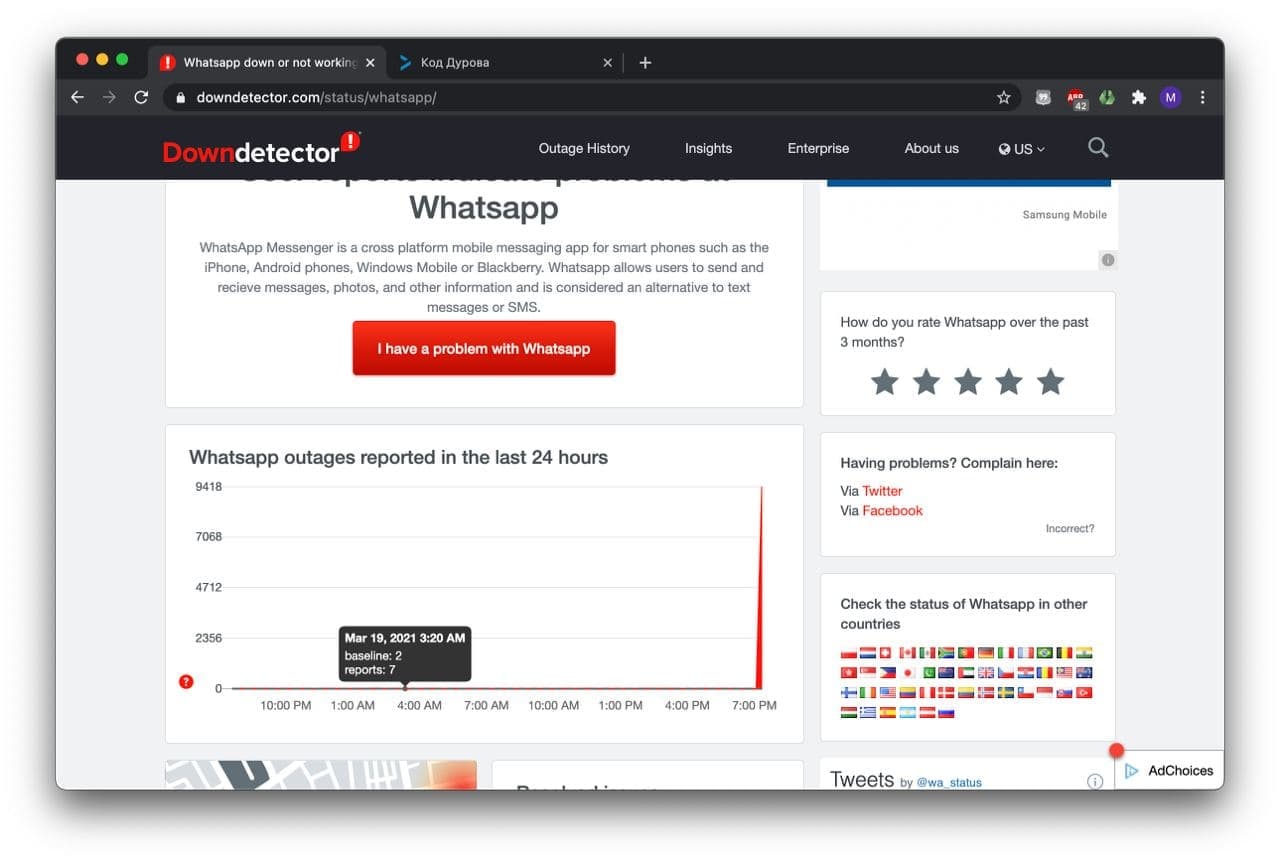Bookmark this page with the star icon
The height and width of the screenshot is (863, 1280).
(x=1004, y=97)
